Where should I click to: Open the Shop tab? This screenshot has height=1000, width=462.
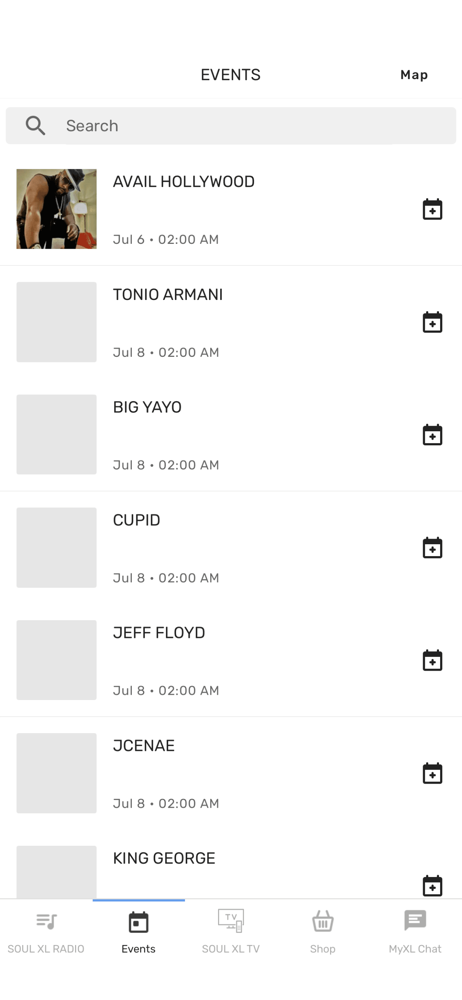point(323,932)
